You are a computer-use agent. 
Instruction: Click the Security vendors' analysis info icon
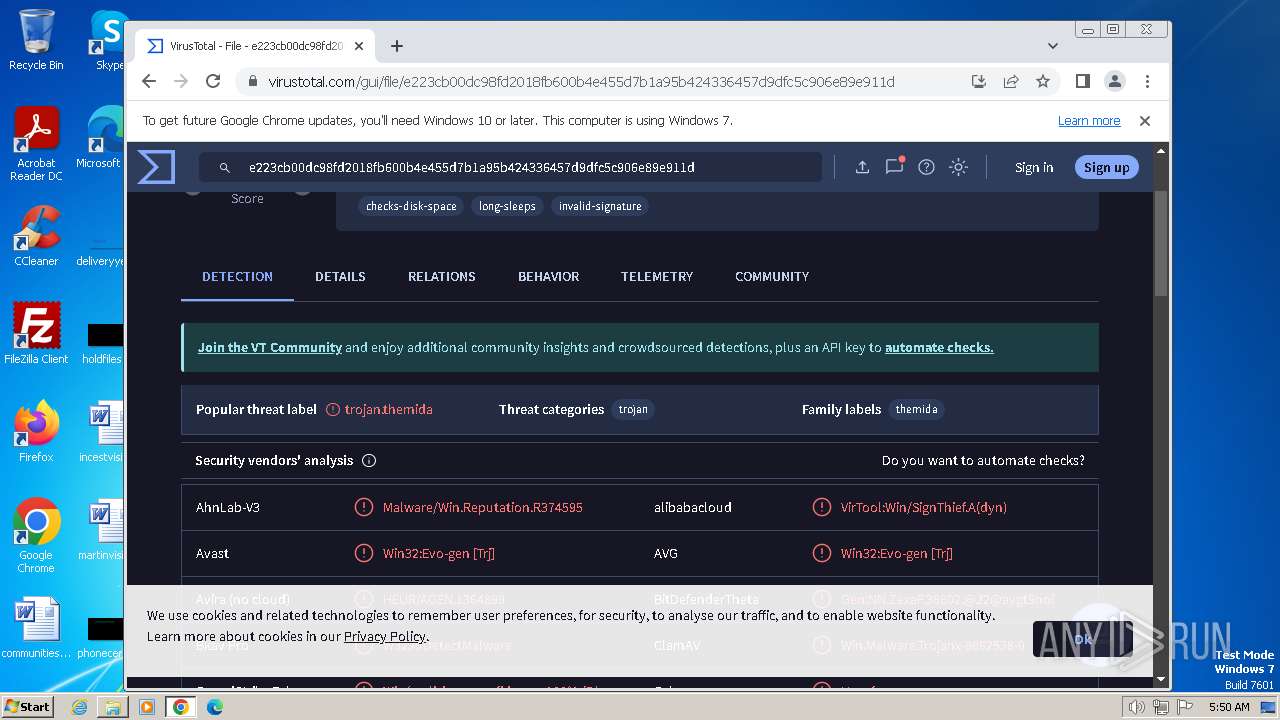click(369, 461)
